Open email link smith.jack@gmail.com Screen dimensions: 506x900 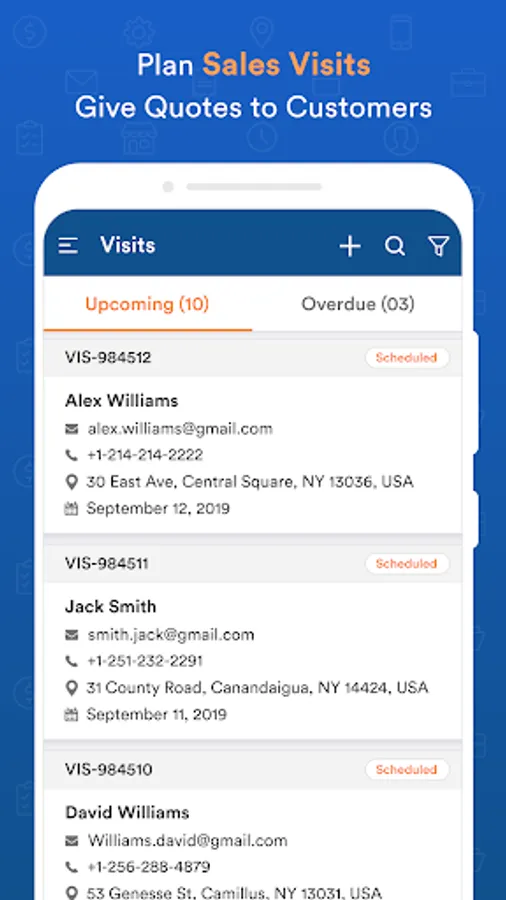[x=171, y=635]
